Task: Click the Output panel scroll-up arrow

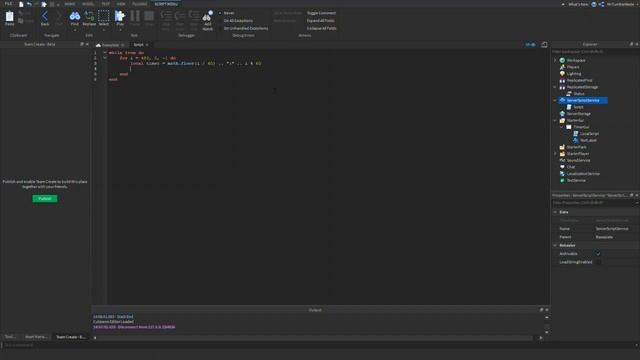Action: 547,318
